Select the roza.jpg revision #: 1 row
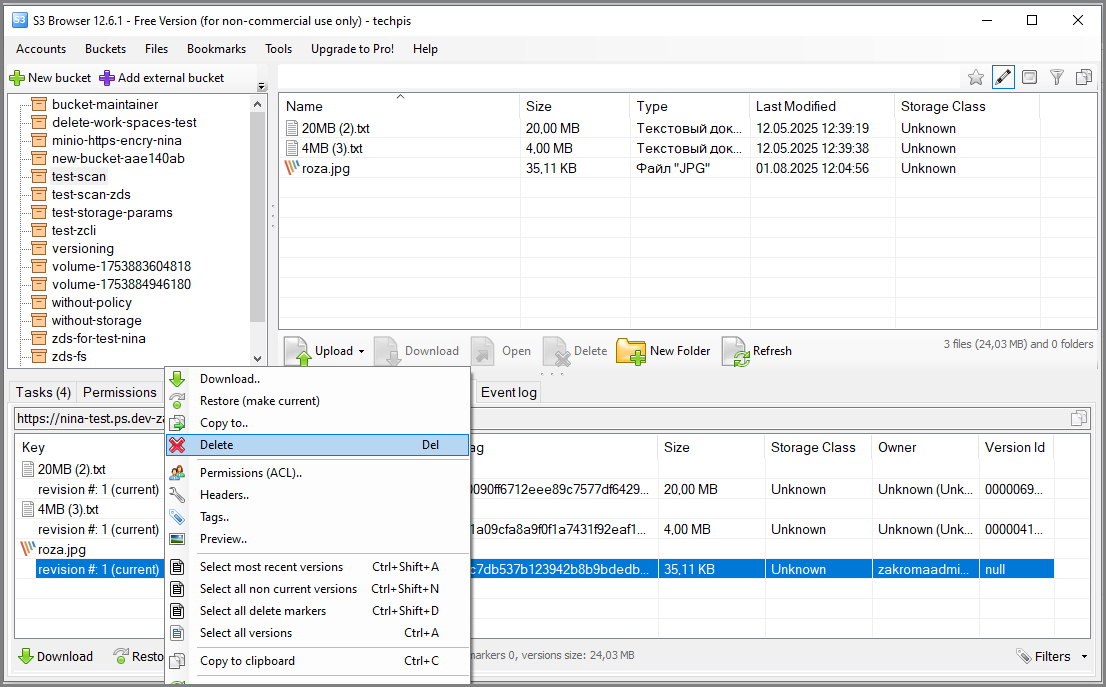This screenshot has width=1106, height=687. (545, 569)
